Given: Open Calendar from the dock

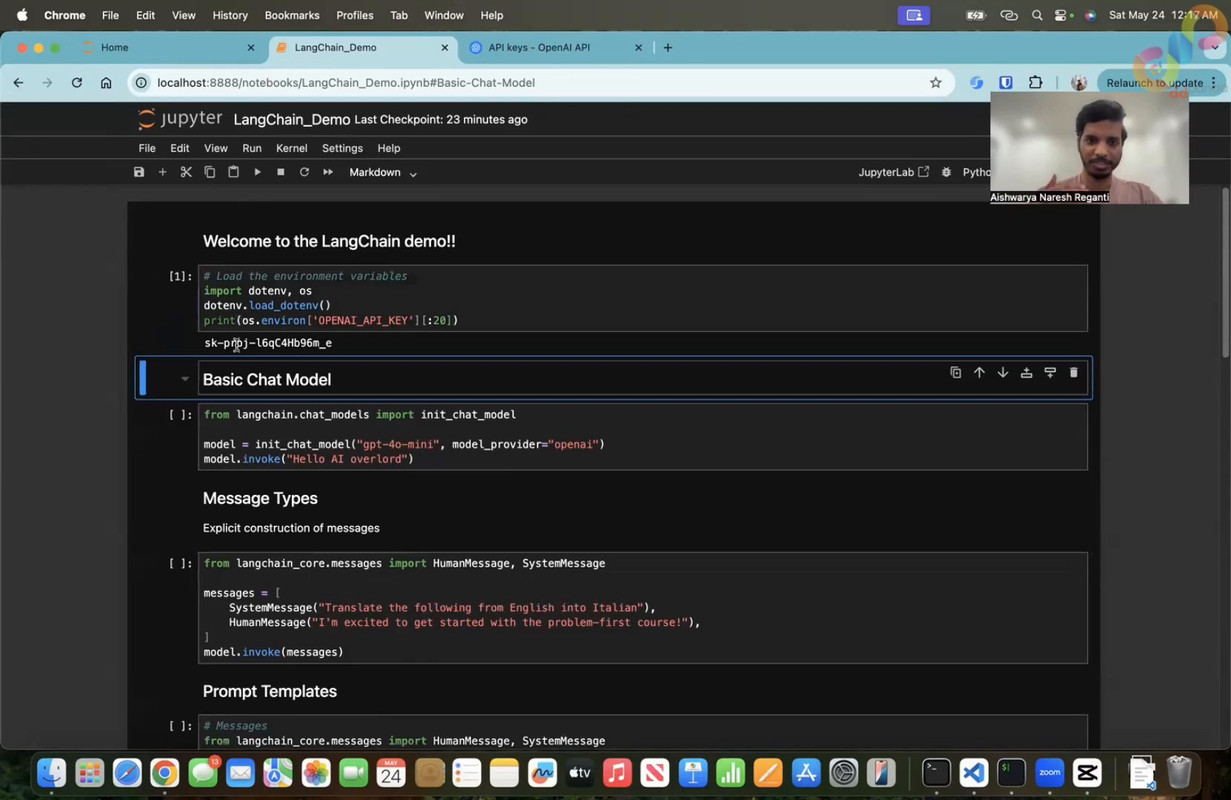Looking at the screenshot, I should coord(391,773).
